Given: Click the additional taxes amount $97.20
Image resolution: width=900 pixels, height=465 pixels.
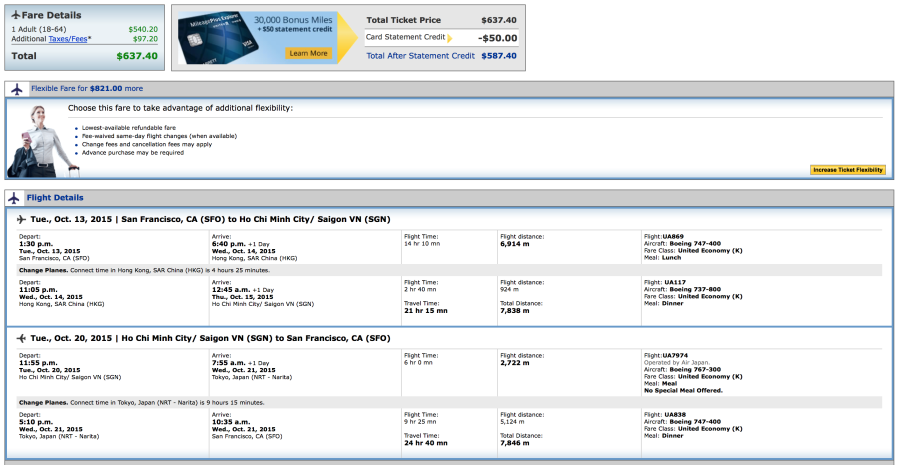Looking at the screenshot, I should point(145,38).
